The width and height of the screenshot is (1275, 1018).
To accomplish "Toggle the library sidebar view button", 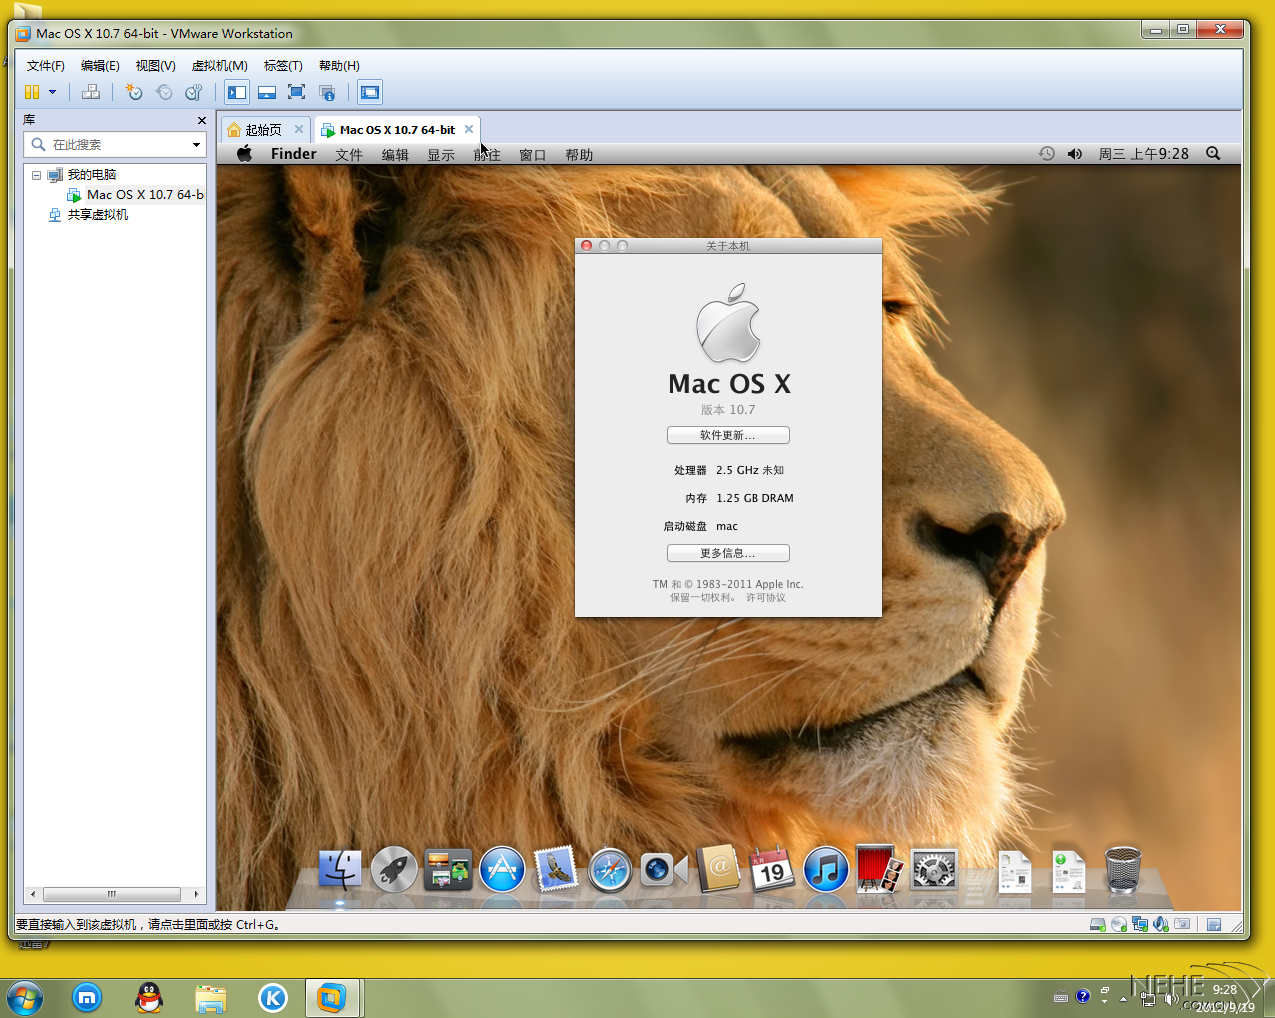I will click(x=237, y=92).
